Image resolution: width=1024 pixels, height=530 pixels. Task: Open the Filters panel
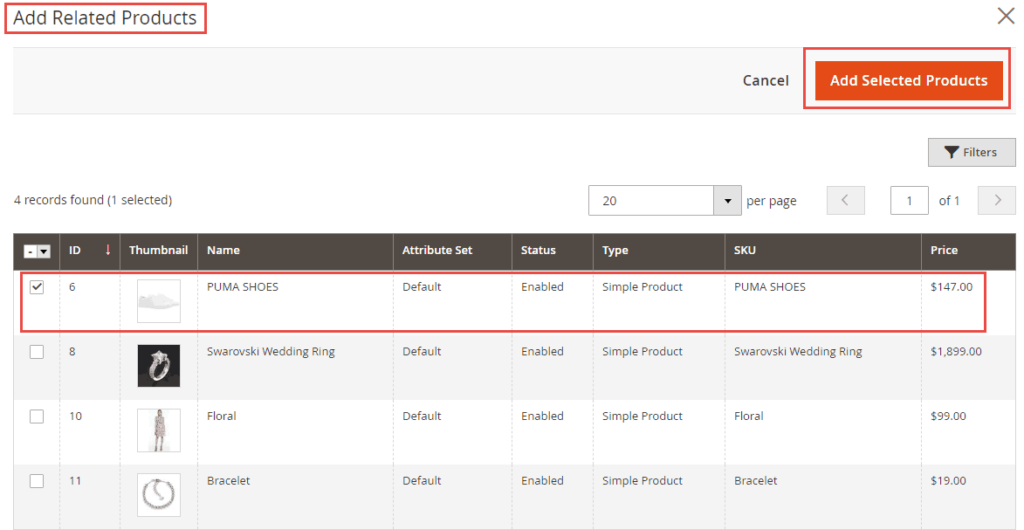pyautogui.click(x=972, y=152)
